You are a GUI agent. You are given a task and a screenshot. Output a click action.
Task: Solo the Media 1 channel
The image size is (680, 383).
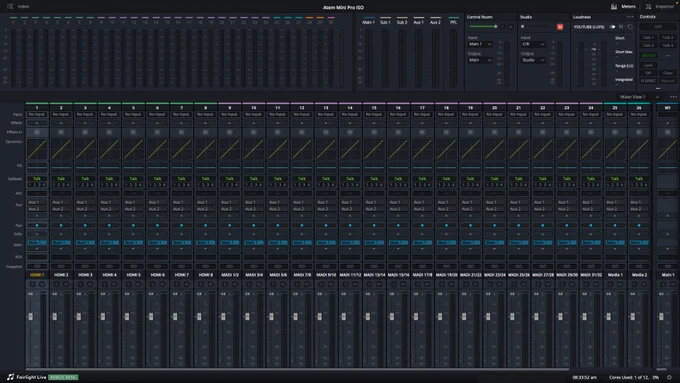point(610,284)
